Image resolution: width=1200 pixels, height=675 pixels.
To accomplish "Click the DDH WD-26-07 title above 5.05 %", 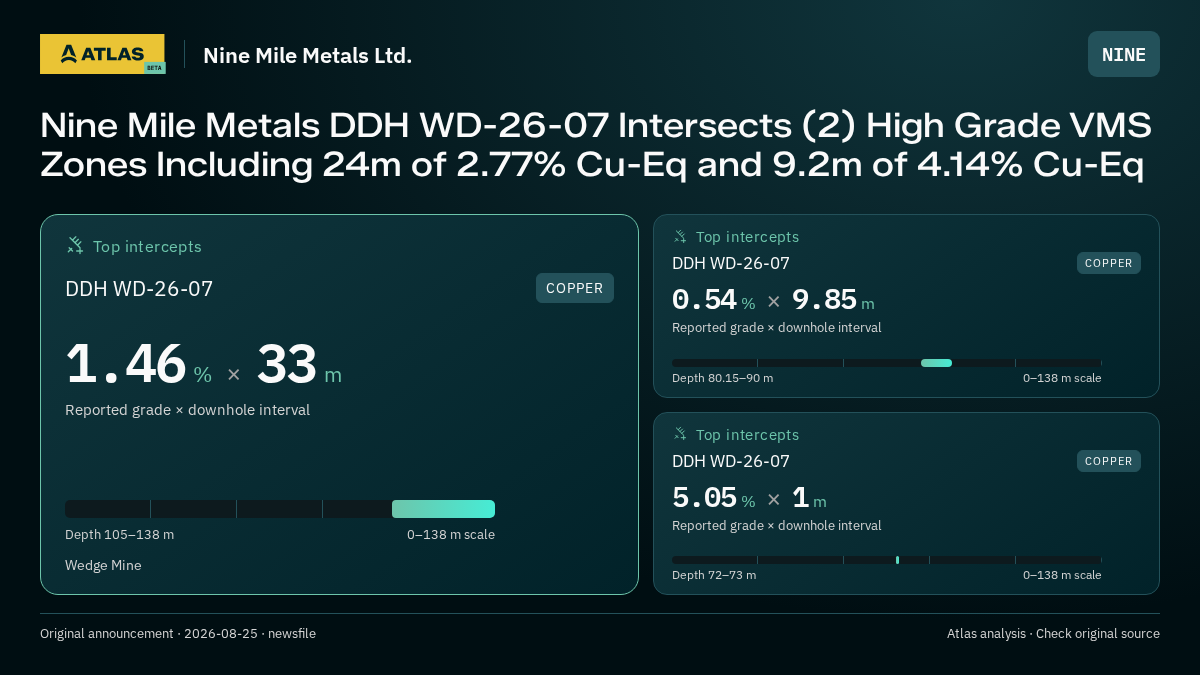I will point(731,461).
